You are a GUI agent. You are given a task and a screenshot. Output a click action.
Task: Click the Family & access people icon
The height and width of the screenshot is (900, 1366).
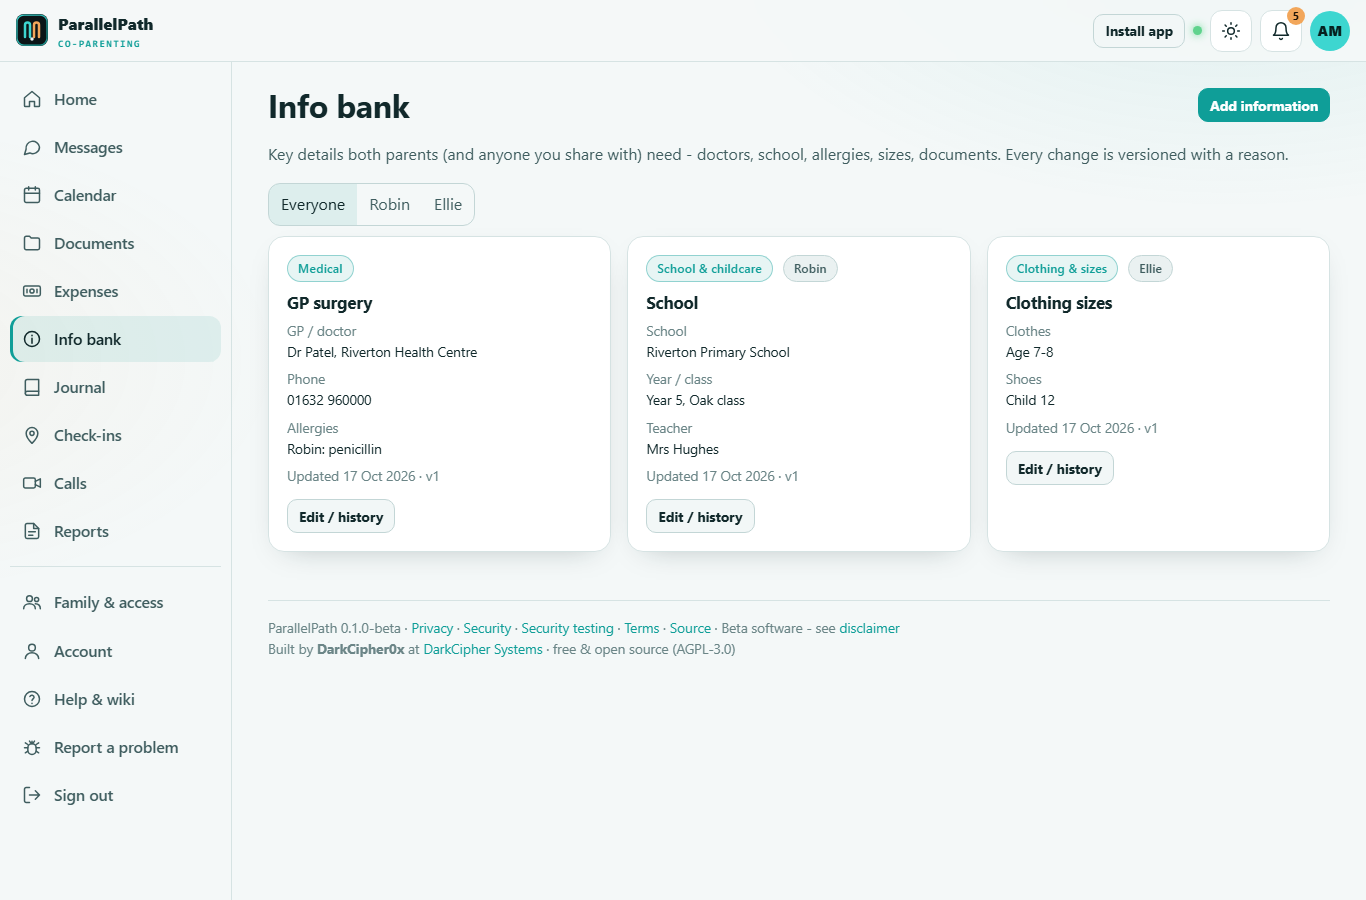[x=32, y=602]
